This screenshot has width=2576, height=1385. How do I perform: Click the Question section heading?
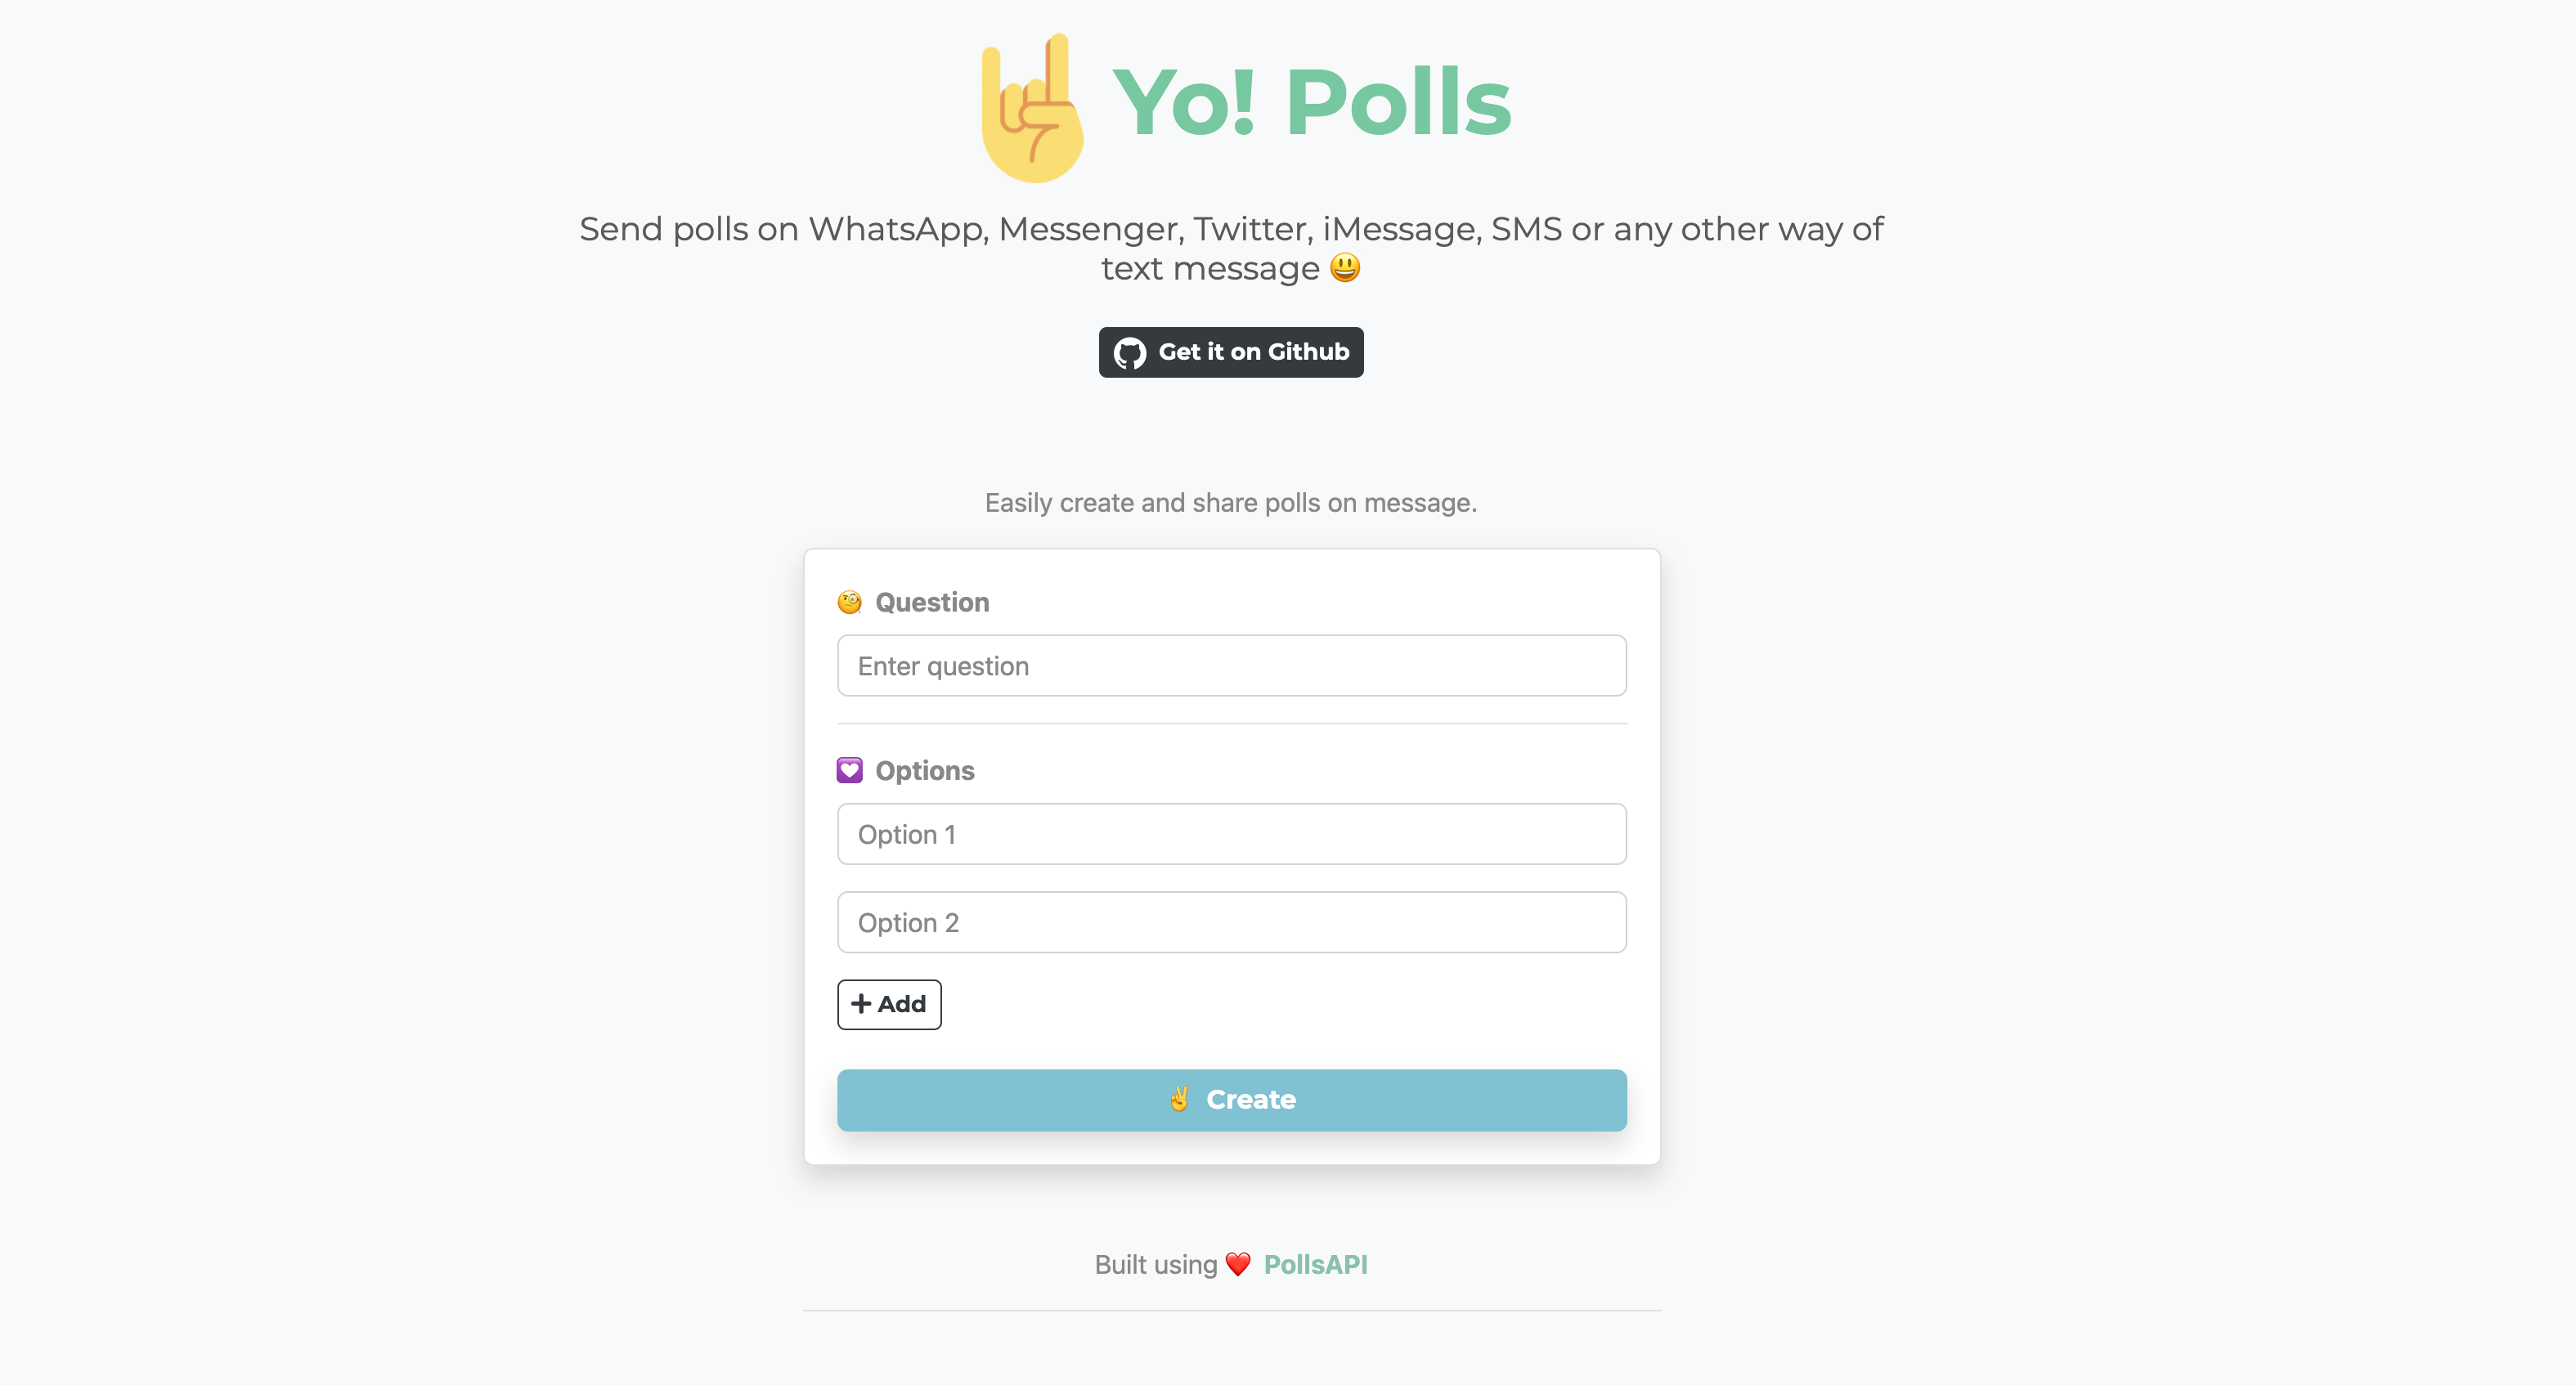click(x=931, y=601)
